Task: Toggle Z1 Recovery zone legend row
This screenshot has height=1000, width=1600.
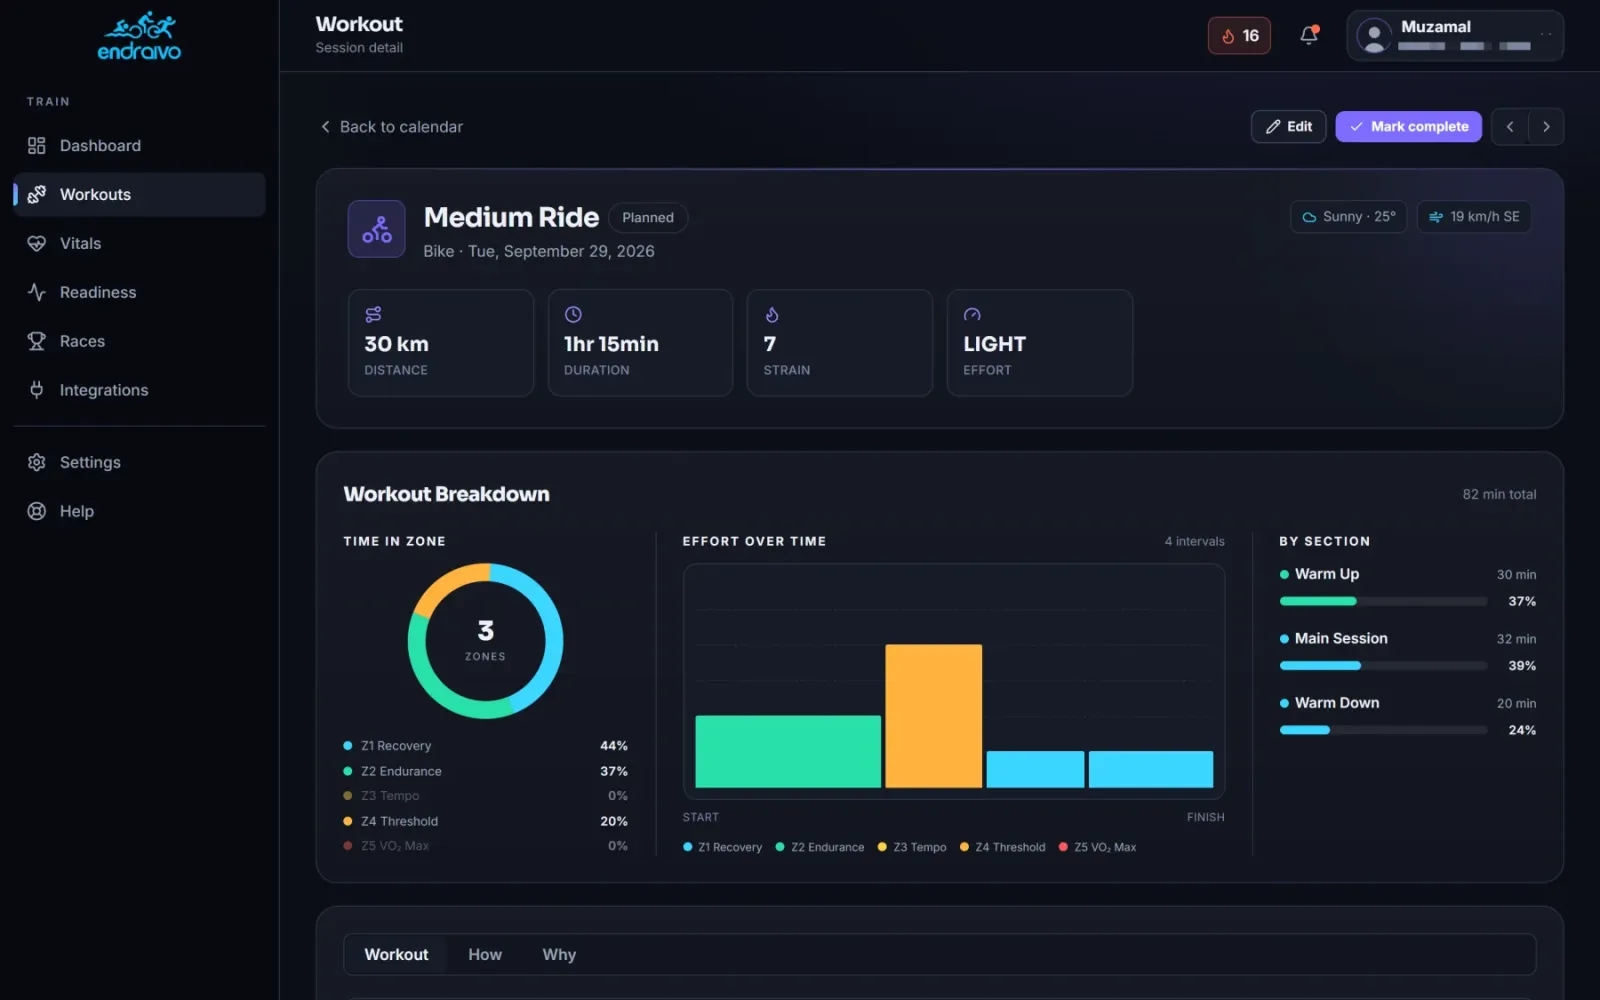Action: point(486,746)
